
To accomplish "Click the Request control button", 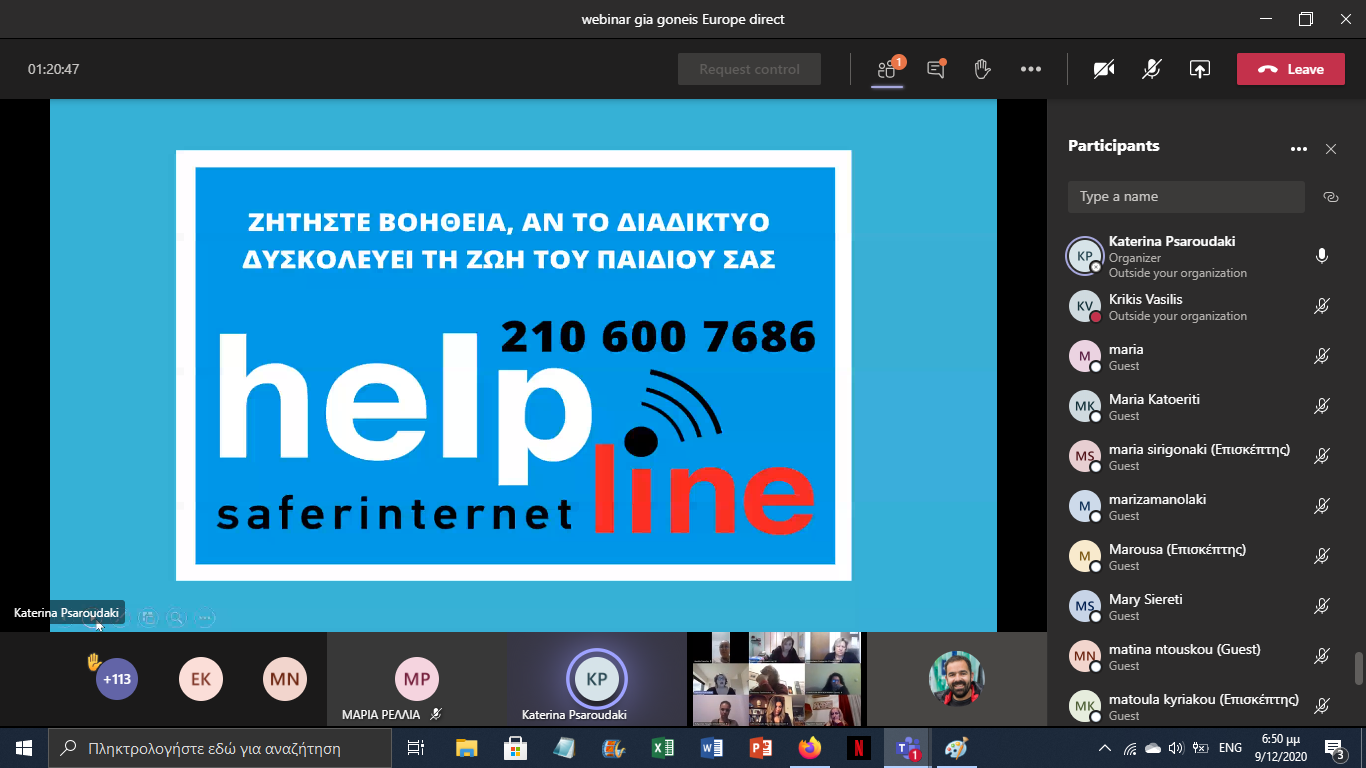I will coord(749,69).
